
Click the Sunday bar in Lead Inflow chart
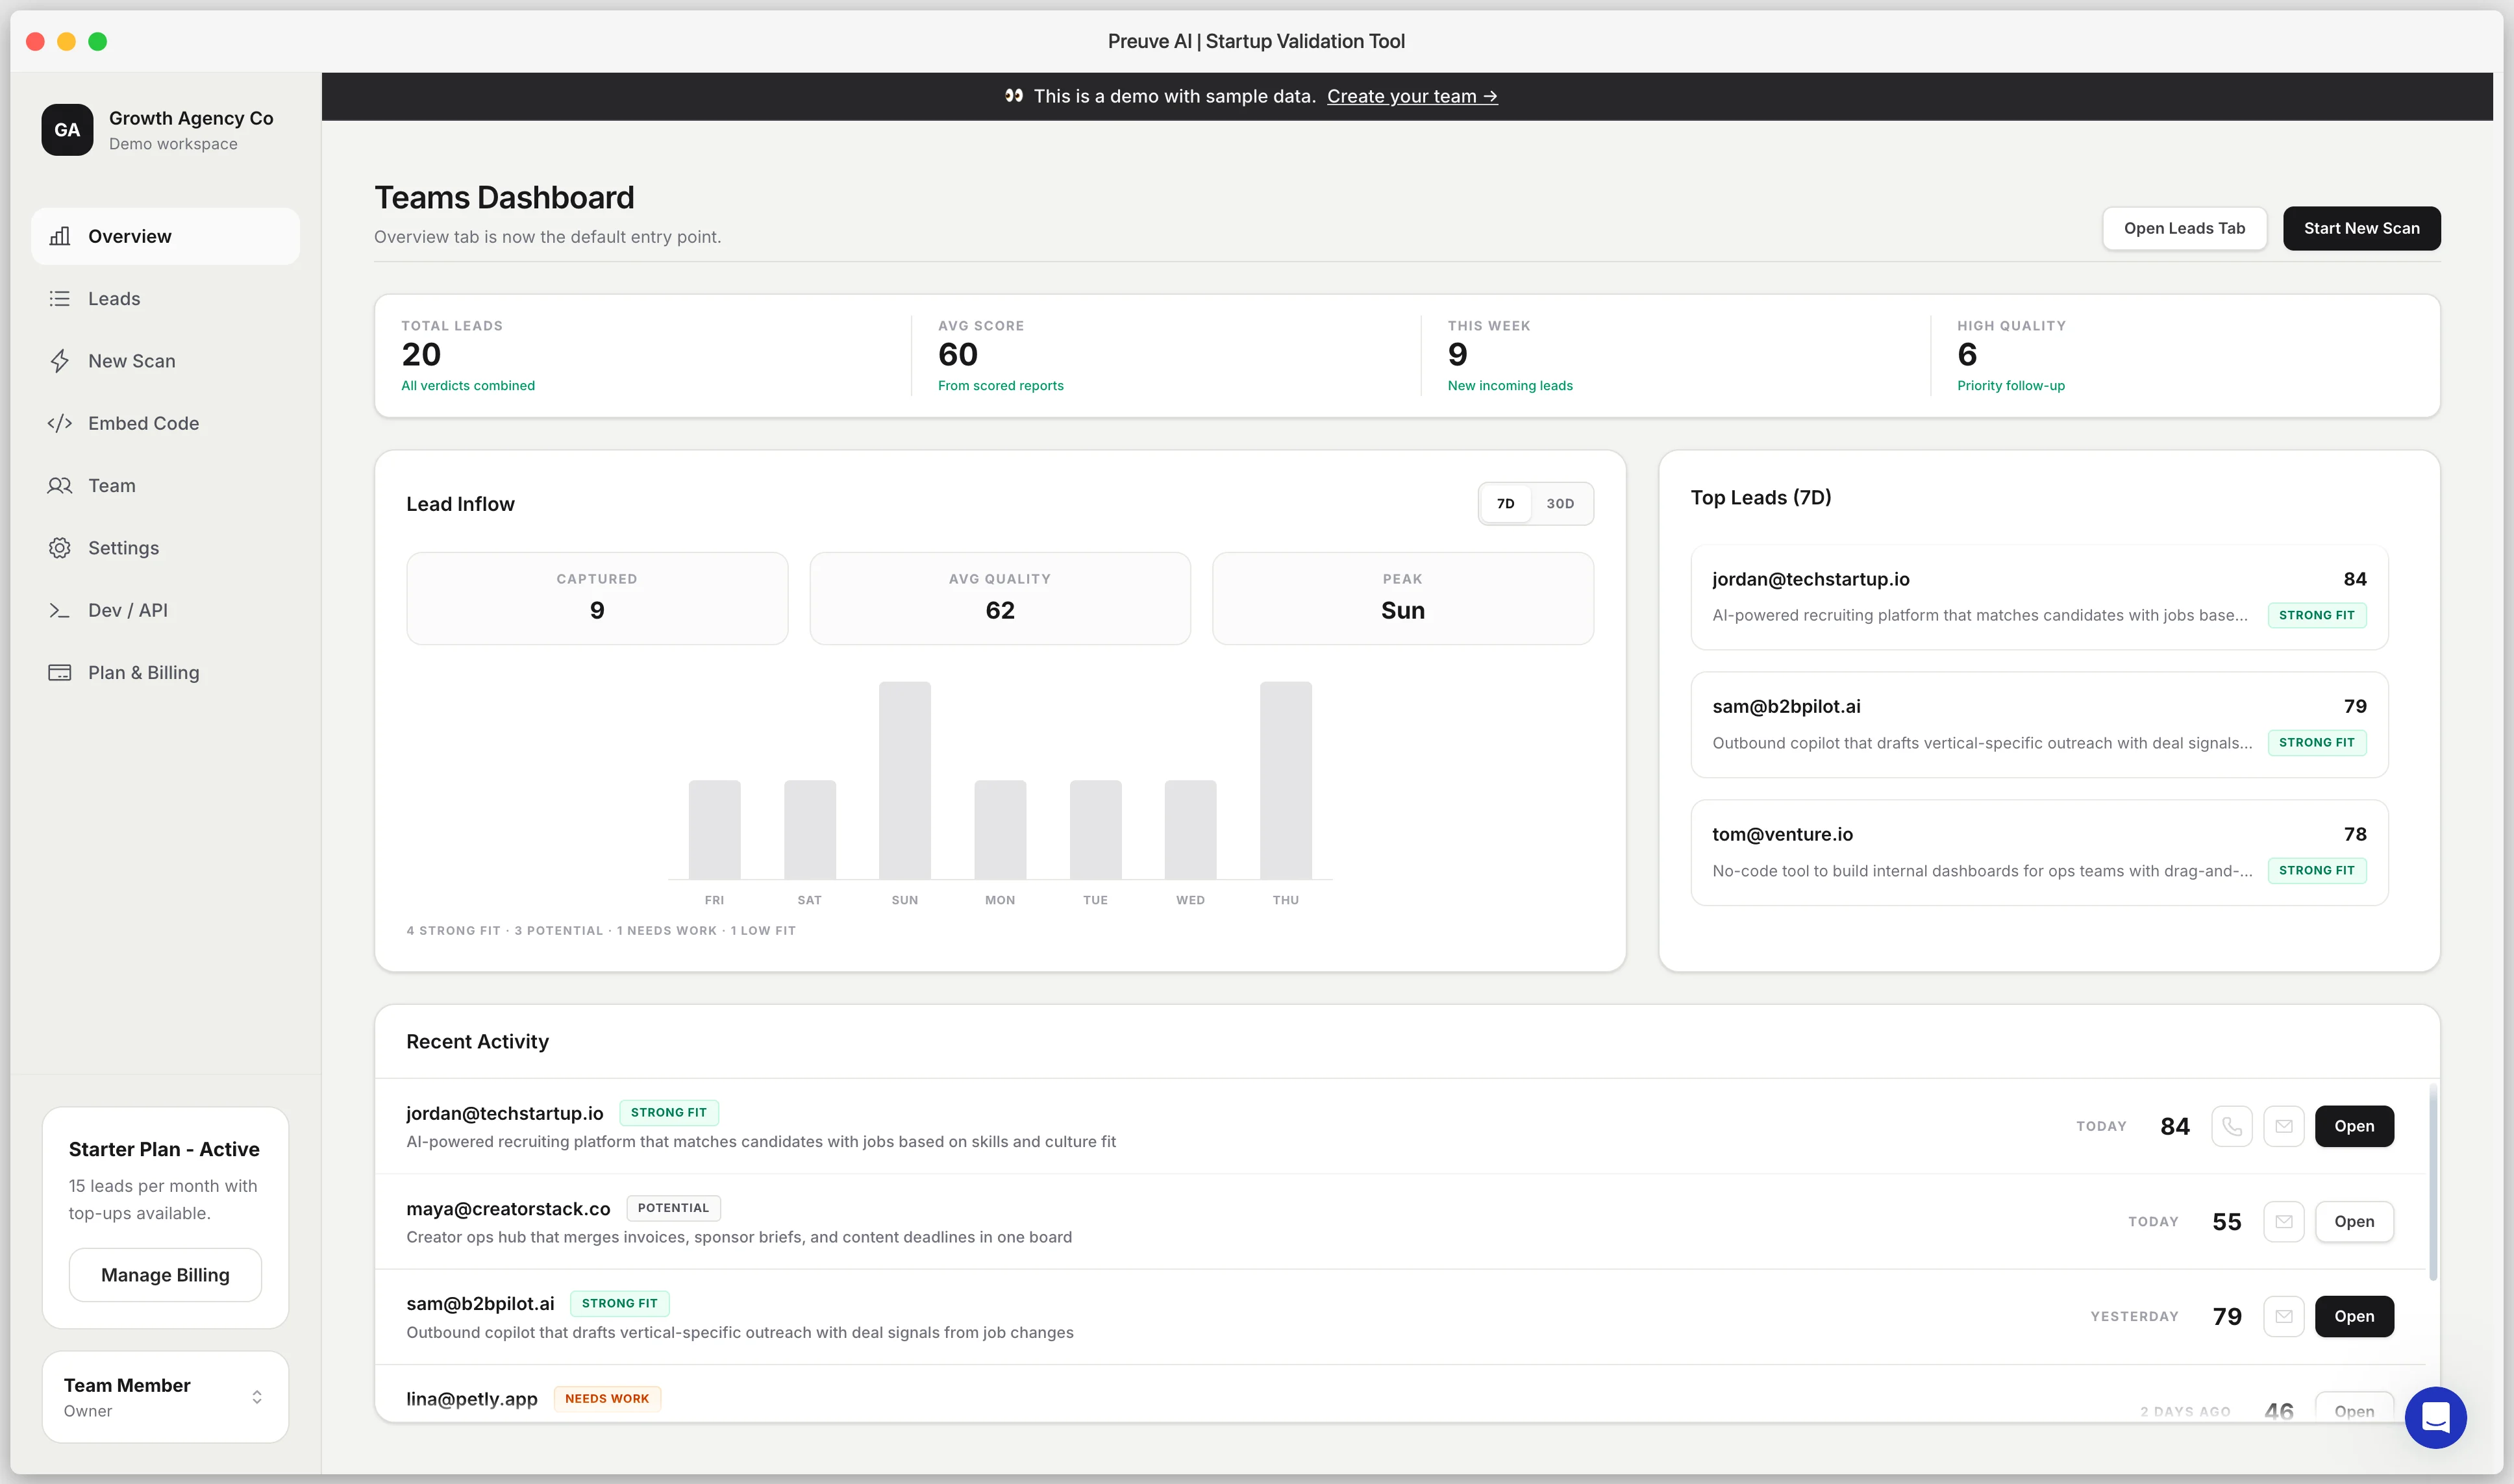point(904,780)
